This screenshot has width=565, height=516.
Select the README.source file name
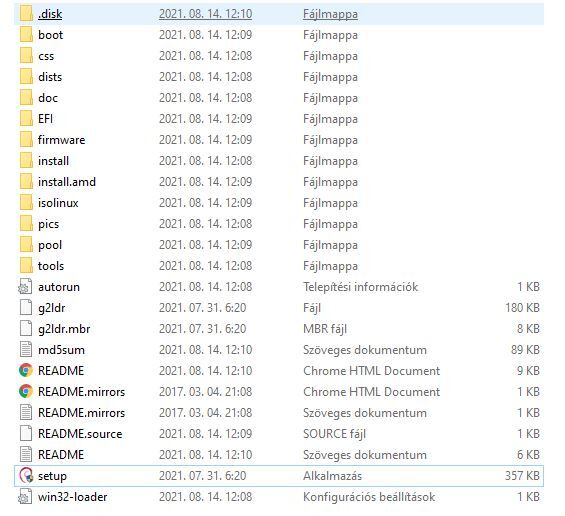pos(80,433)
